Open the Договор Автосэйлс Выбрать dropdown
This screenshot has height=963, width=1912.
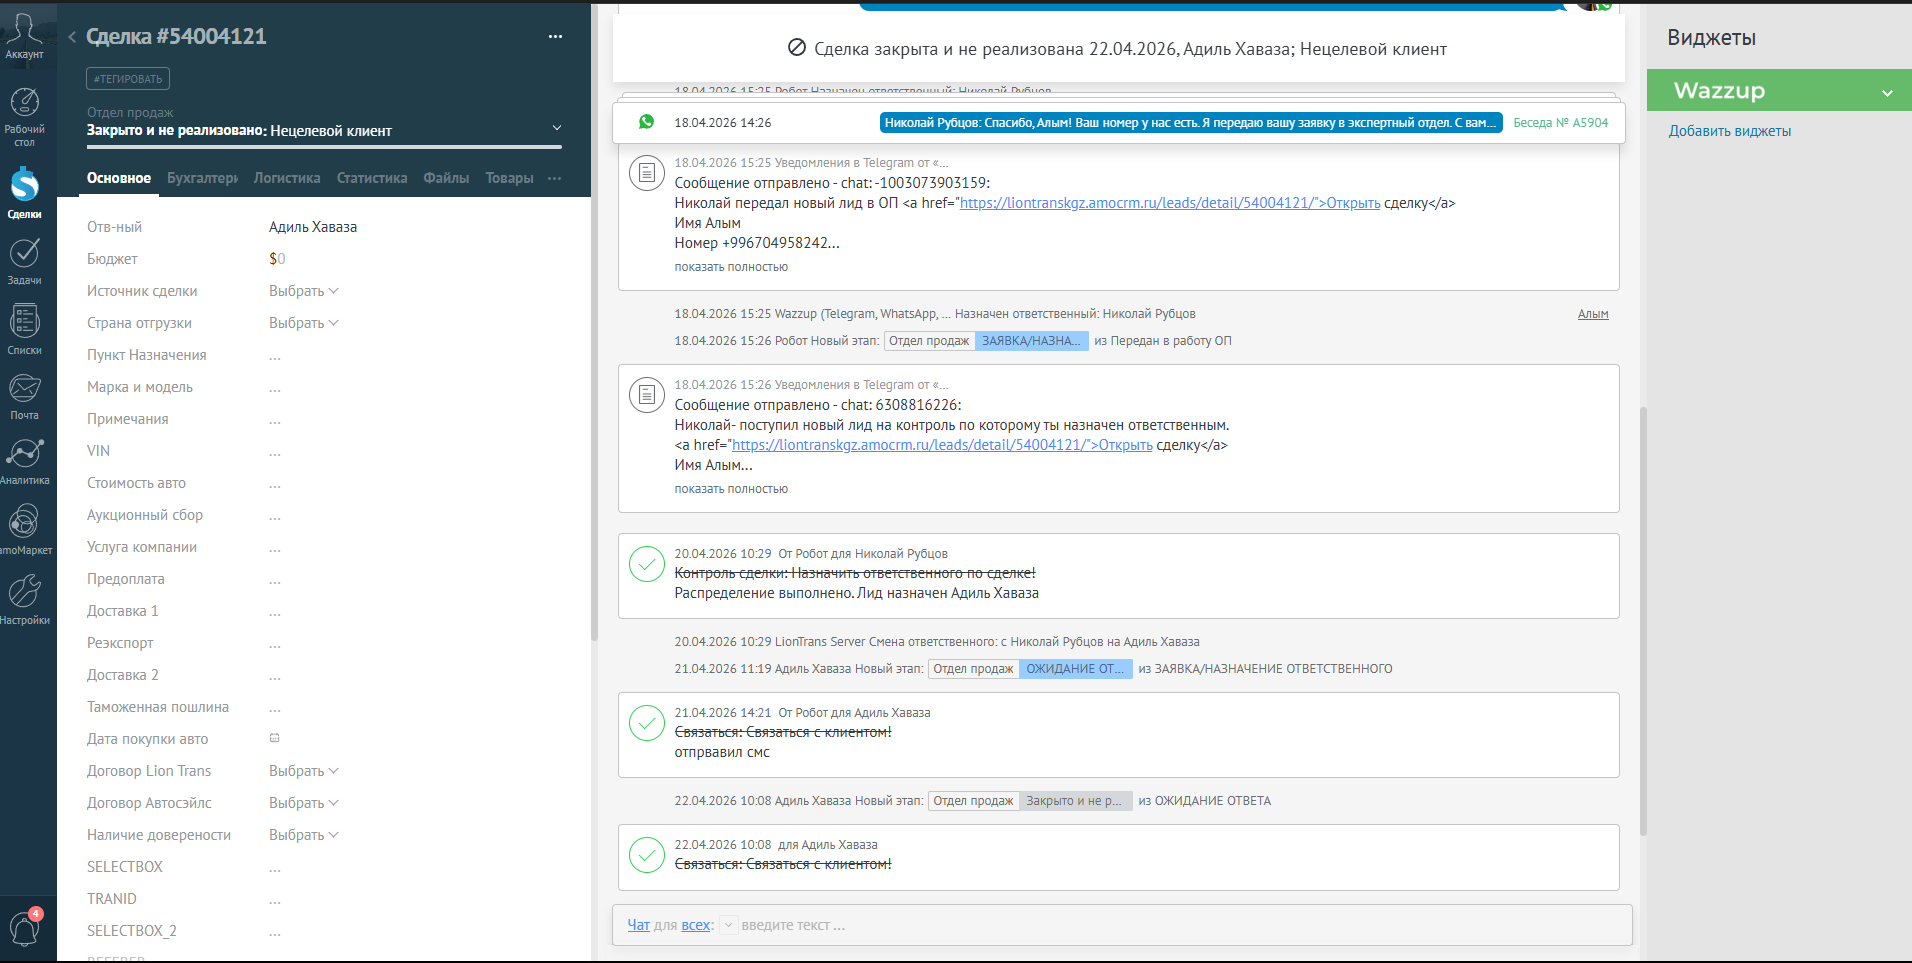[304, 803]
